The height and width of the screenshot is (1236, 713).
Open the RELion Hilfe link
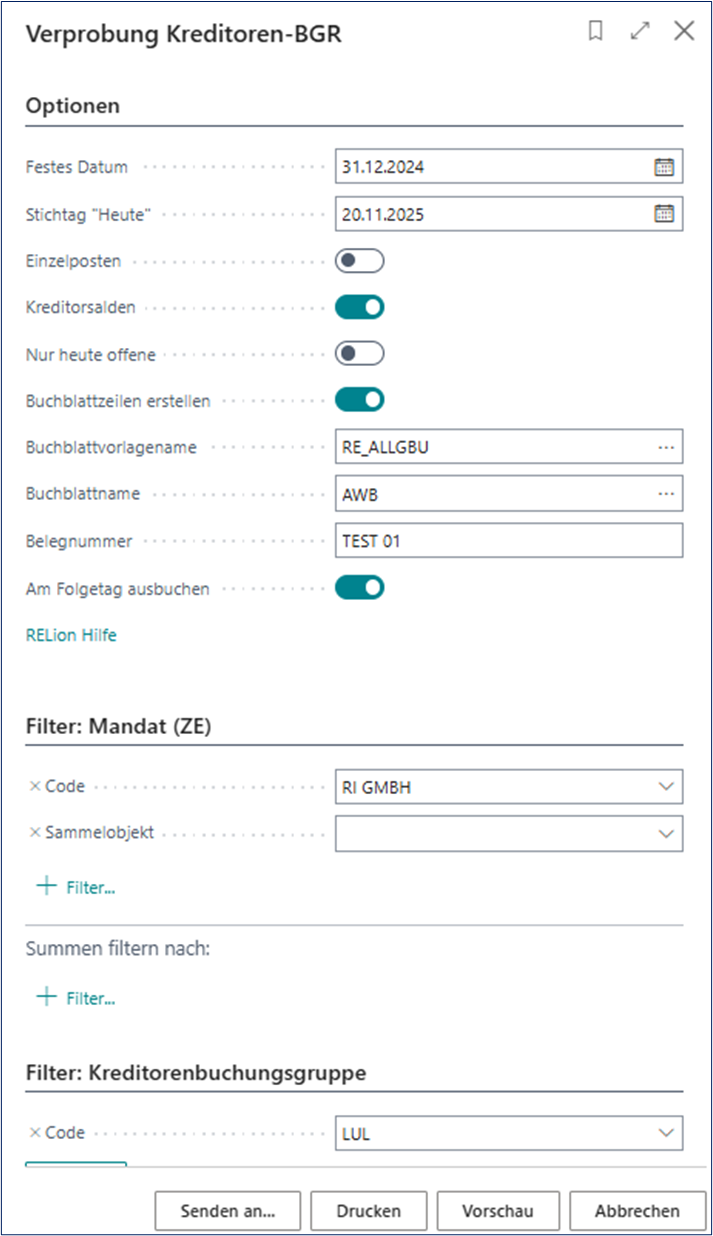pyautogui.click(x=71, y=635)
